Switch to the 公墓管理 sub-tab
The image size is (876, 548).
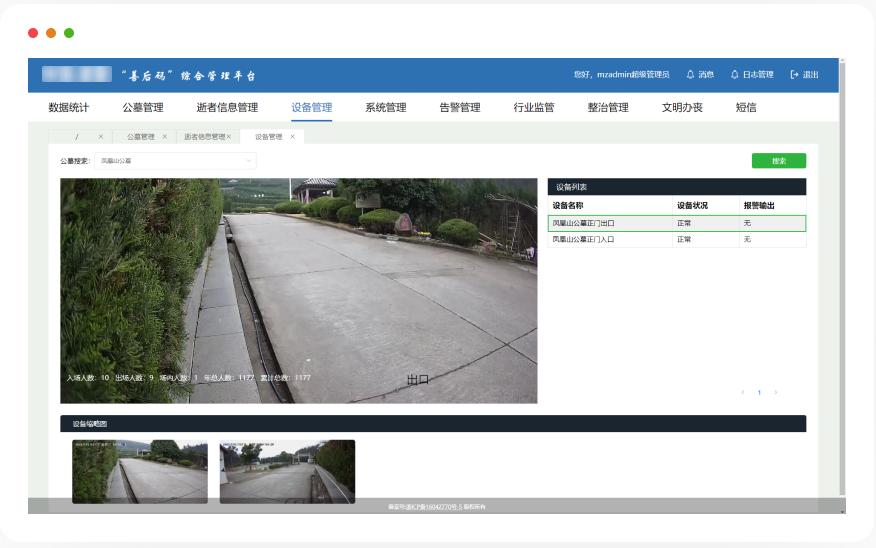140,137
